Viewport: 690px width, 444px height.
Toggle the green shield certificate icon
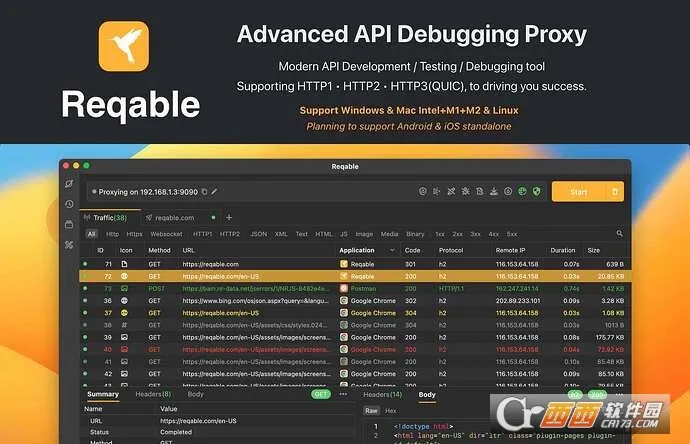[x=536, y=191]
